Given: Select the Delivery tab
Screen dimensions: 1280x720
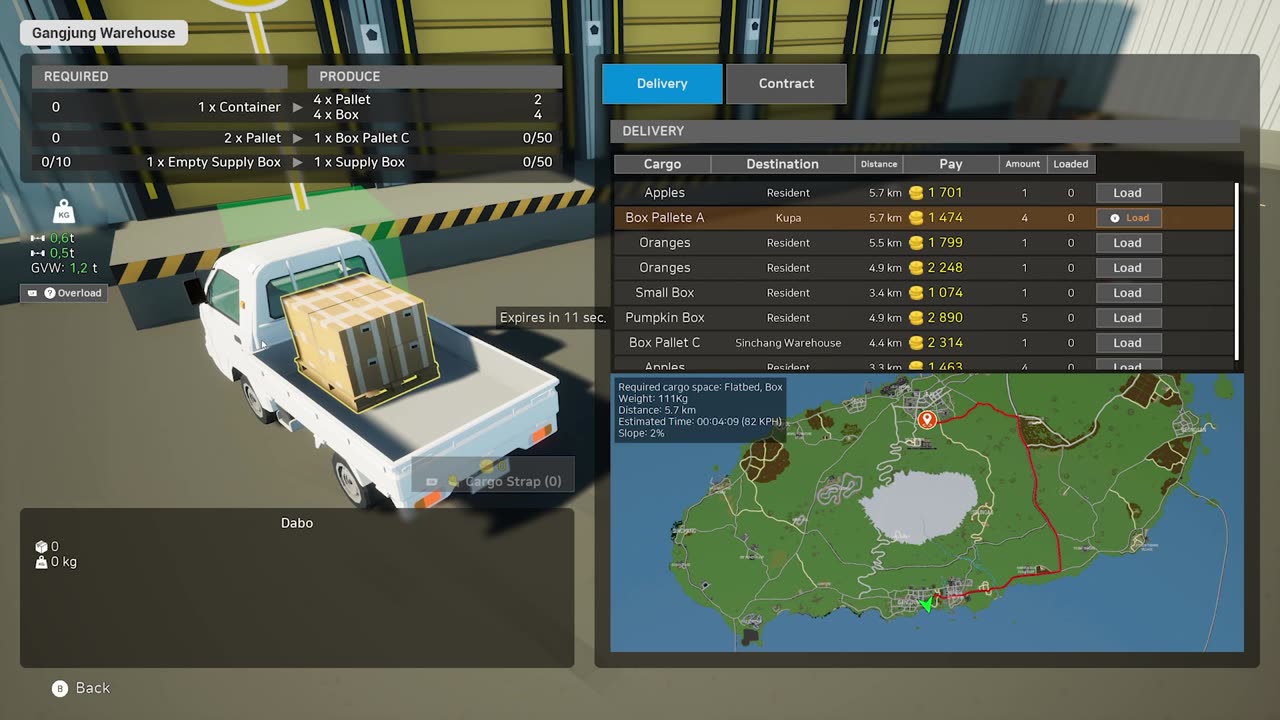Looking at the screenshot, I should 662,84.
